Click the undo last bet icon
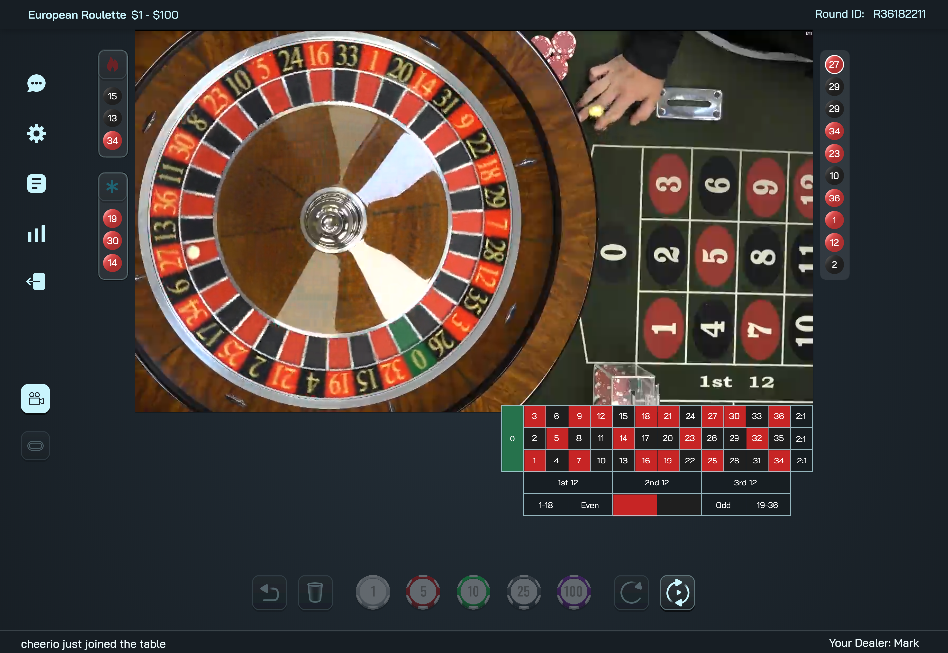The height and width of the screenshot is (653, 948). tap(269, 593)
